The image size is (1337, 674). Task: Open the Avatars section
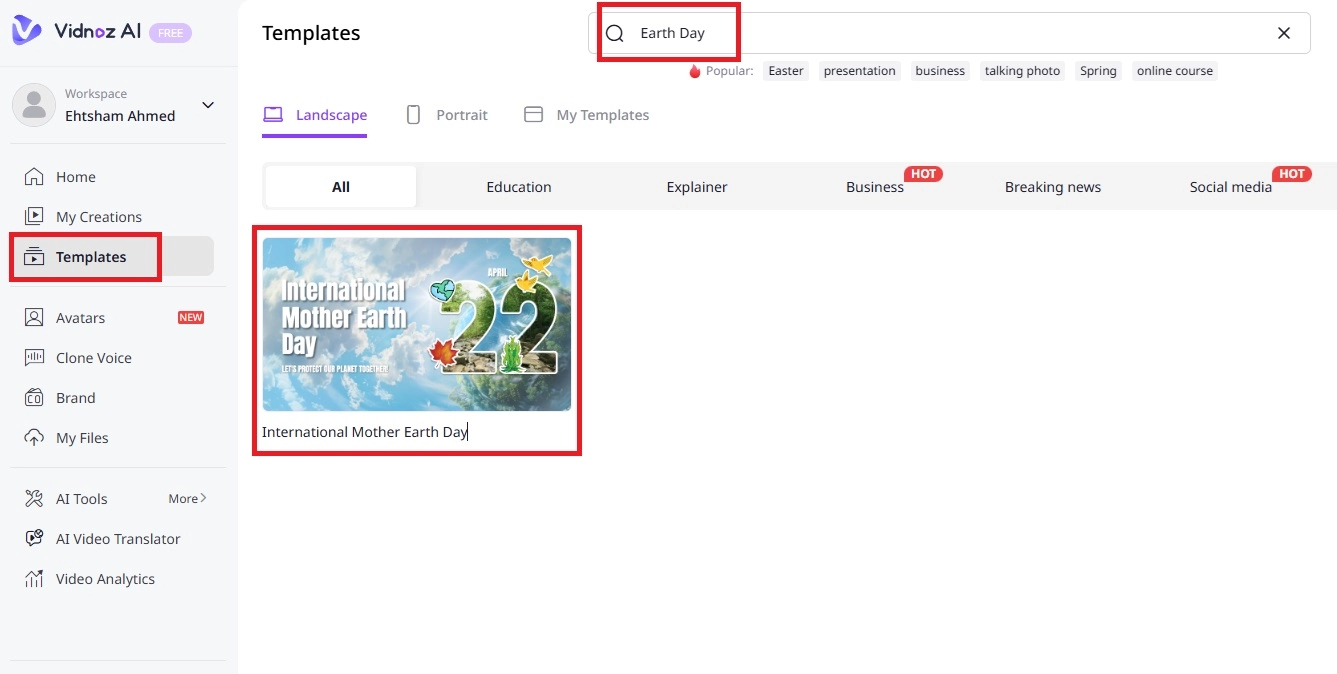[35, 317]
